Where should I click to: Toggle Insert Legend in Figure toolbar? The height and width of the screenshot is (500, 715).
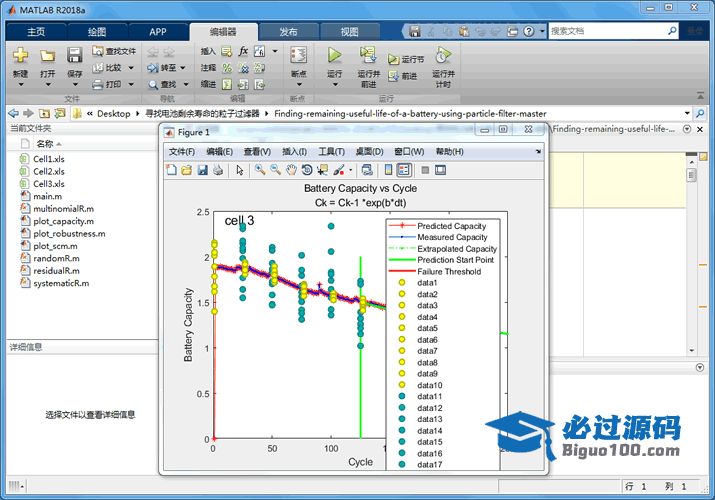404,170
